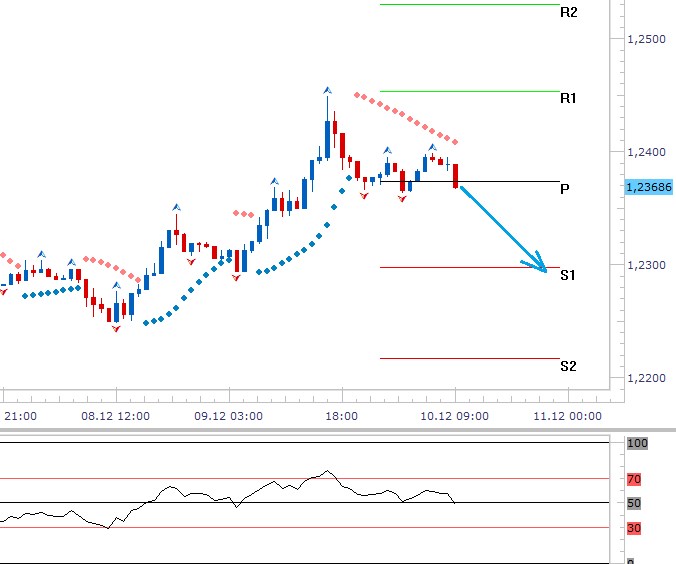Select the last red candle above the pivot line
Image resolution: width=676 pixels, height=564 pixels.
[x=456, y=176]
